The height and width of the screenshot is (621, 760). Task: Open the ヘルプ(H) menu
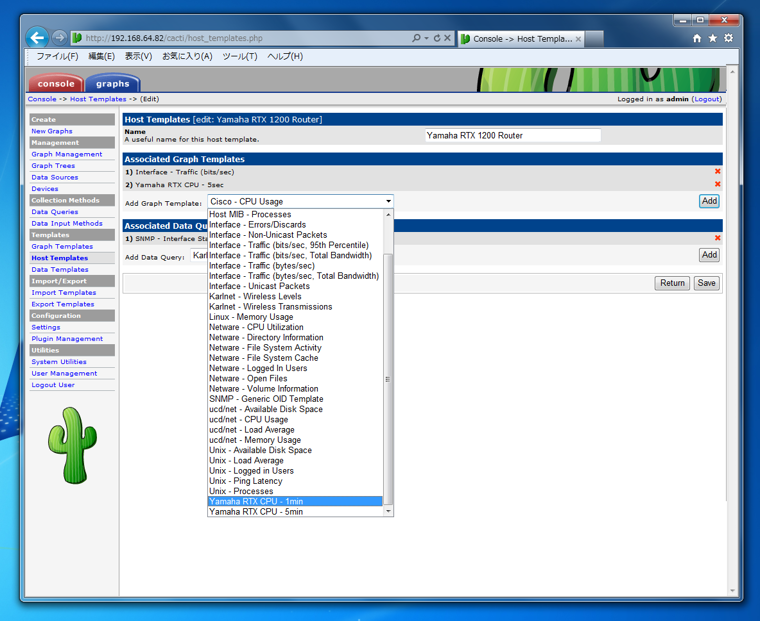click(x=285, y=56)
